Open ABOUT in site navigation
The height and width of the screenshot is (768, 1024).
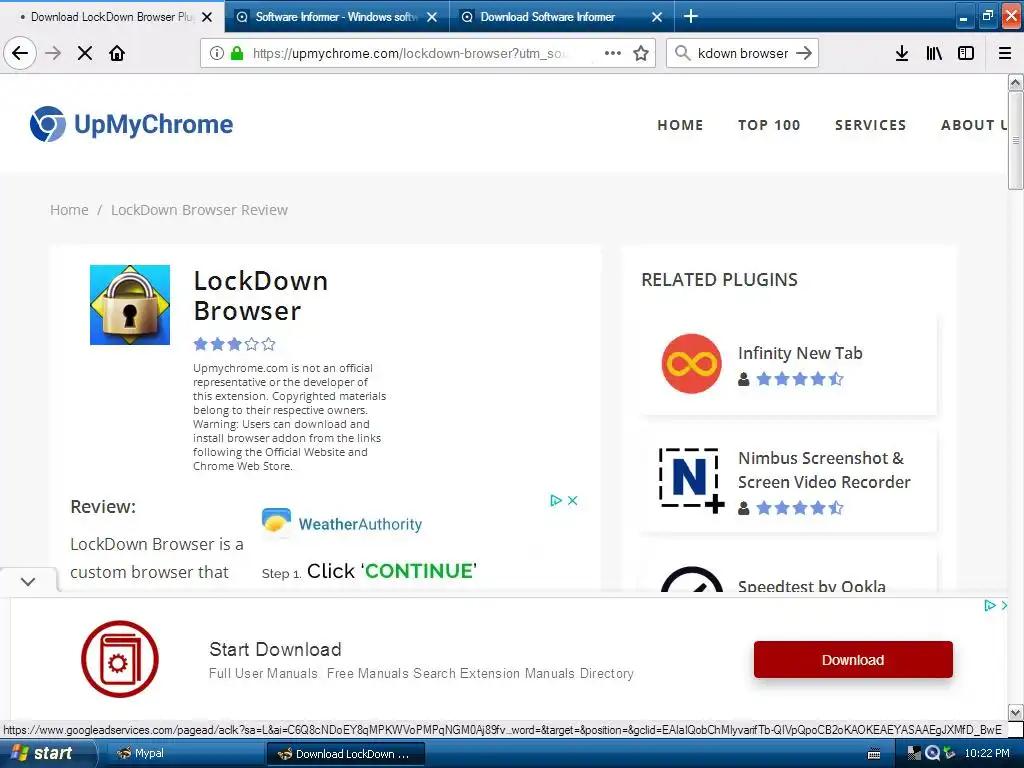pyautogui.click(x=973, y=125)
